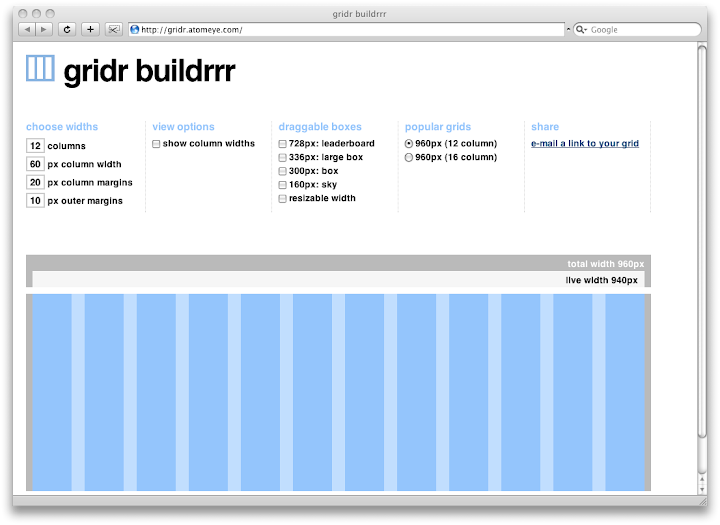
Task: Click in the Google search box
Action: coord(637,29)
